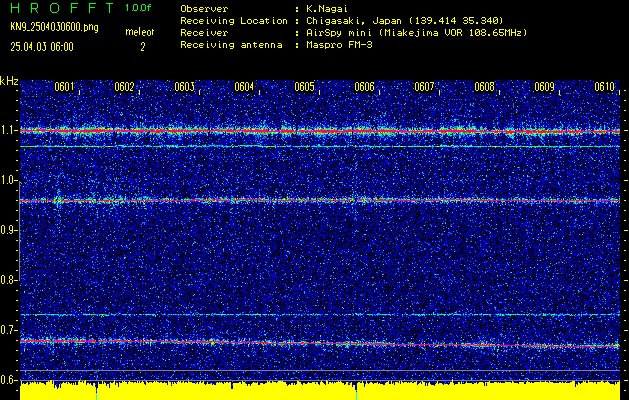
Task: Click the 0608 time marker
Action: pos(484,87)
